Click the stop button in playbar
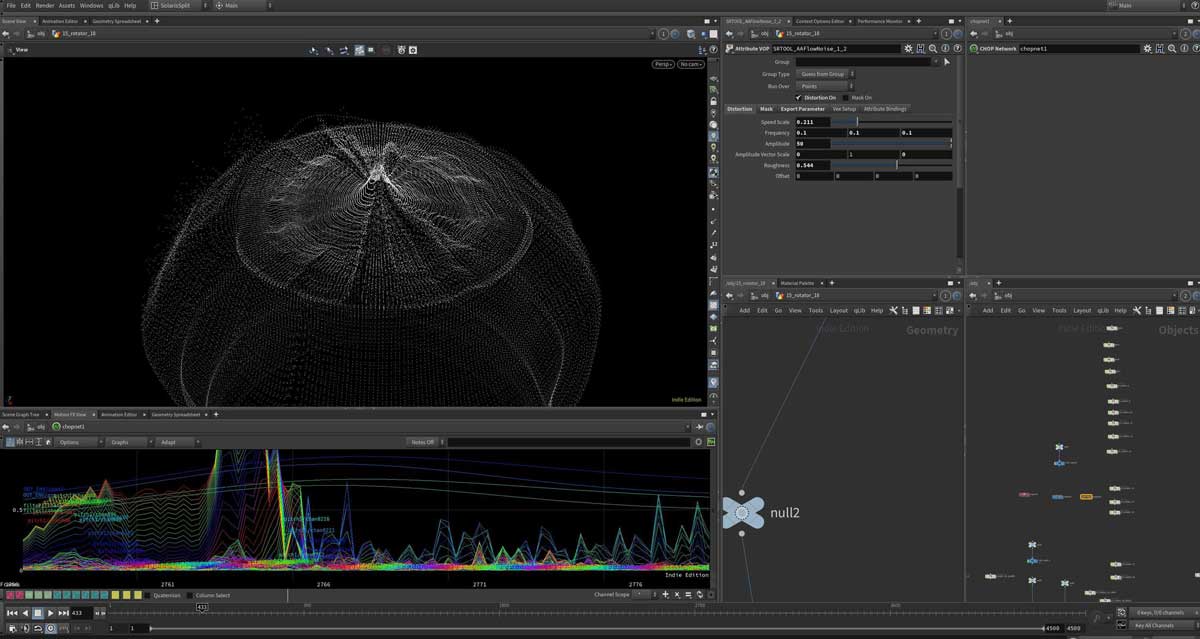Viewport: 1200px width, 639px height. 37,613
